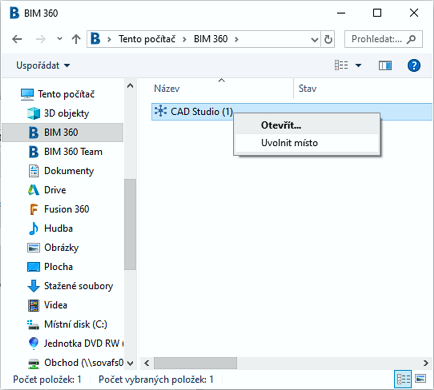Maximize the BIM 360 window
Screen dimensions: 434x390
point(377,13)
